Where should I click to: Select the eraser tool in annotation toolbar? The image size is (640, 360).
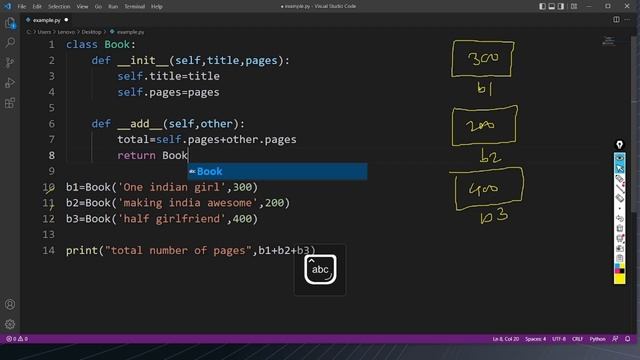[620, 198]
